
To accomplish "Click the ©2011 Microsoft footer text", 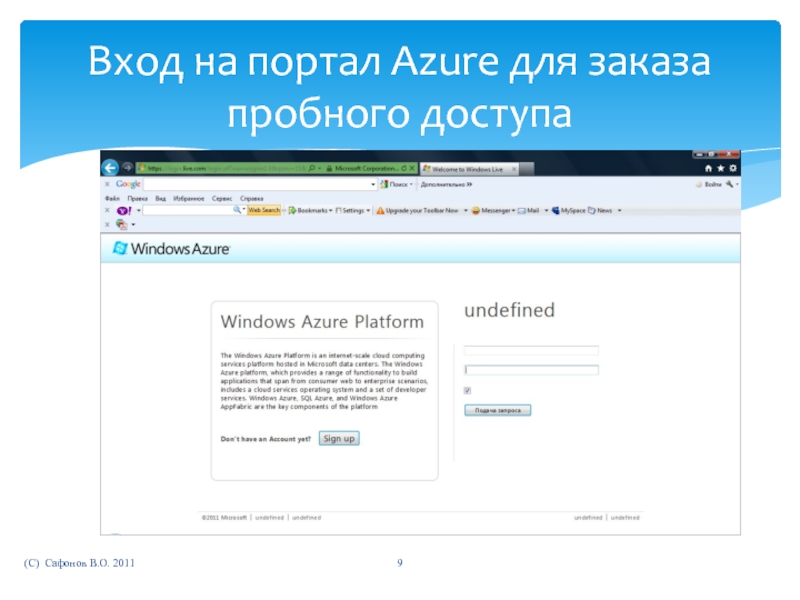I will pyautogui.click(x=224, y=517).
